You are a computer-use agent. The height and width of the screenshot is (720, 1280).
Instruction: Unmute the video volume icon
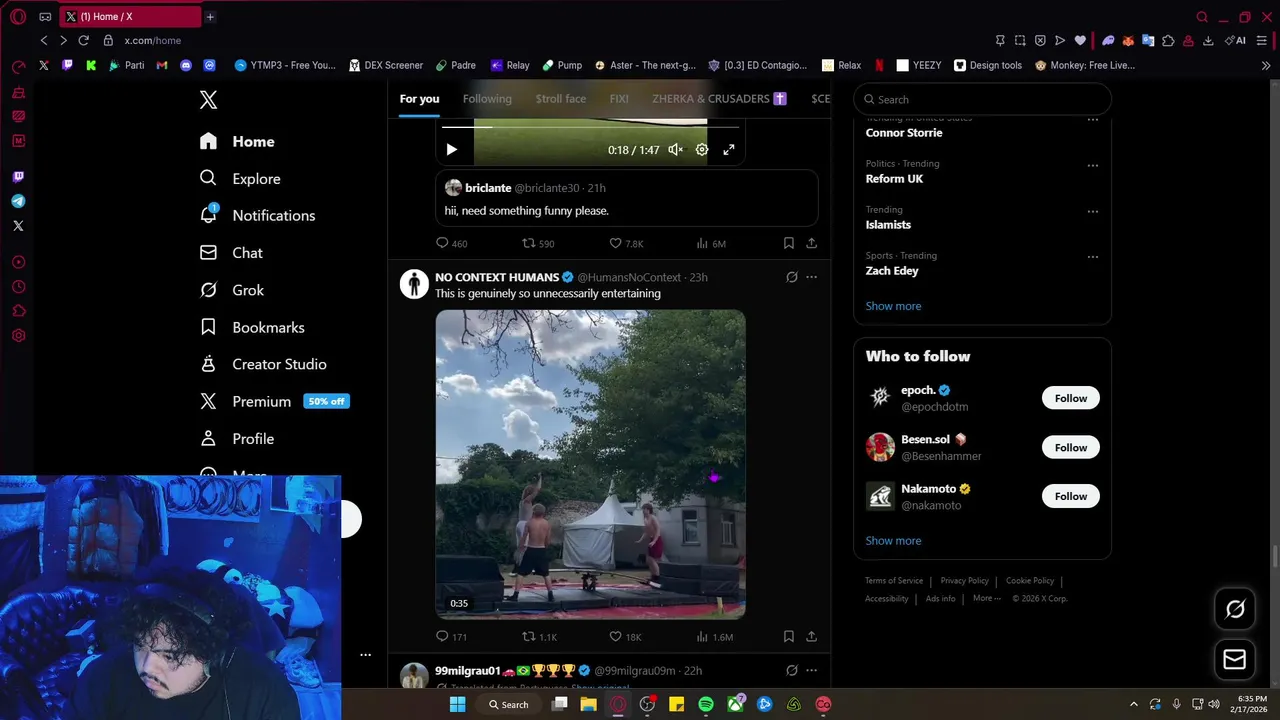[675, 149]
